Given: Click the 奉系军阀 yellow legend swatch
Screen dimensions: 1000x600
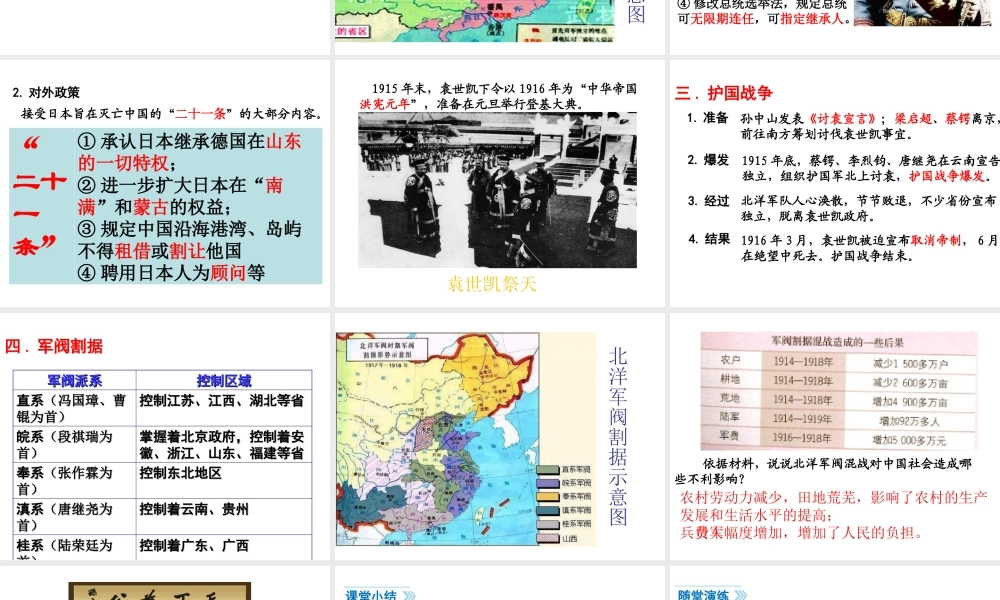Looking at the screenshot, I should point(547,497).
